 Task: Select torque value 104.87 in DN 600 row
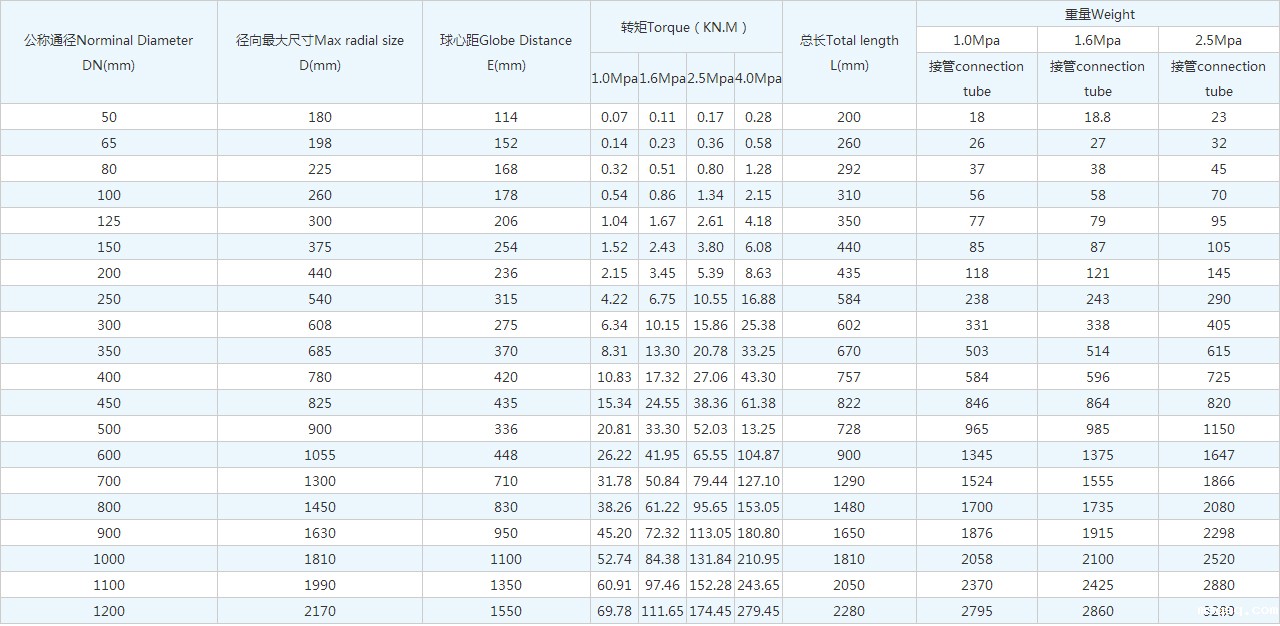pos(758,455)
